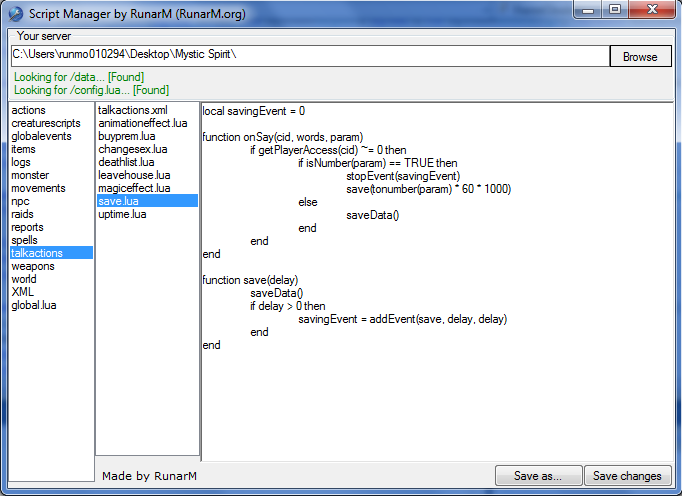Focus the server path input field
Viewport: 682px width, 496px height.
click(x=310, y=55)
